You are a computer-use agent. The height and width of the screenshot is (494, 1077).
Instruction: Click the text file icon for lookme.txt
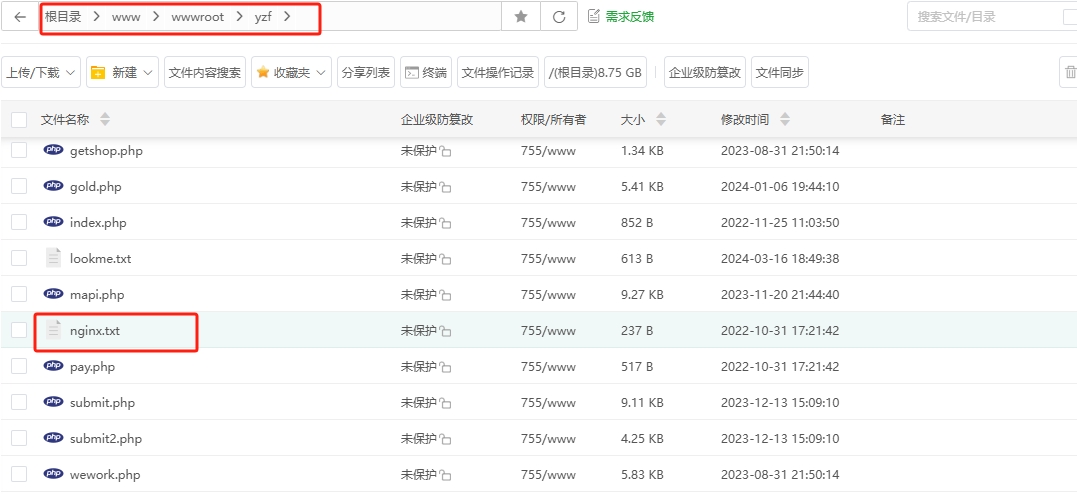click(x=53, y=258)
